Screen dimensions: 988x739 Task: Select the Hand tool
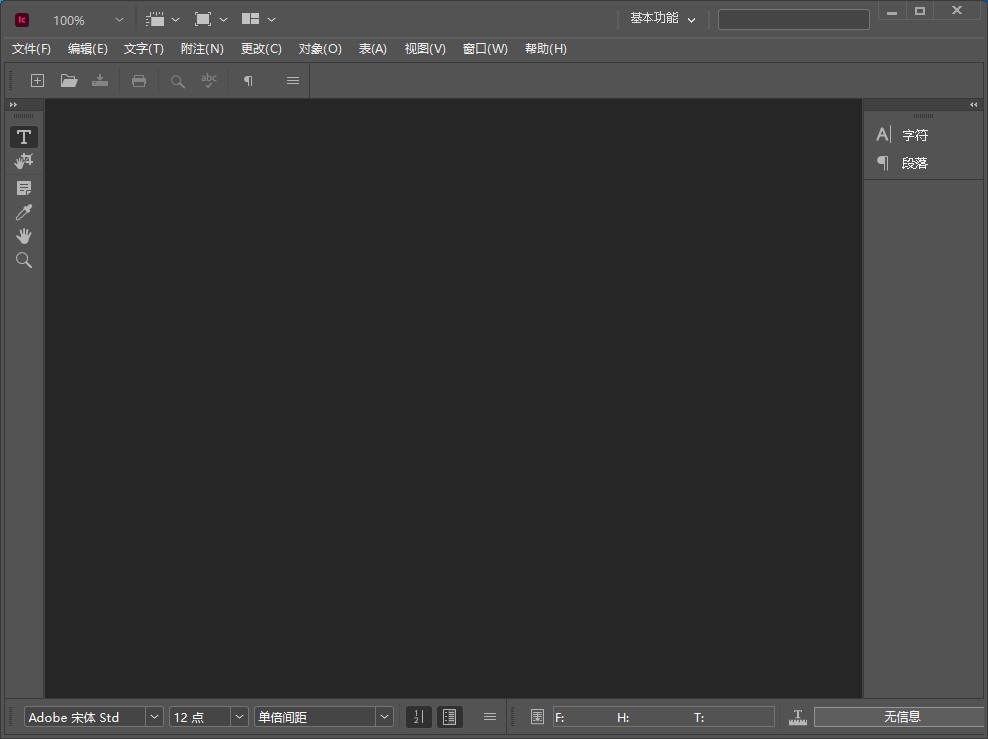(23, 236)
